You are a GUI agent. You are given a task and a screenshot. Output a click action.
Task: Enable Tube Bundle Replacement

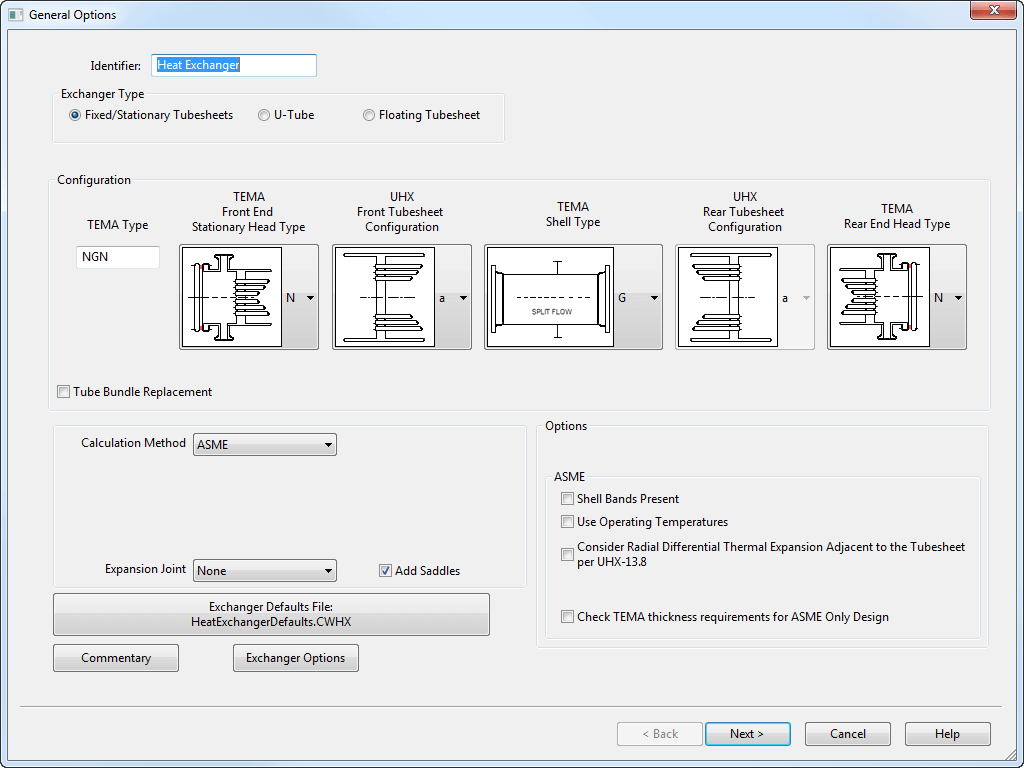pyautogui.click(x=63, y=391)
